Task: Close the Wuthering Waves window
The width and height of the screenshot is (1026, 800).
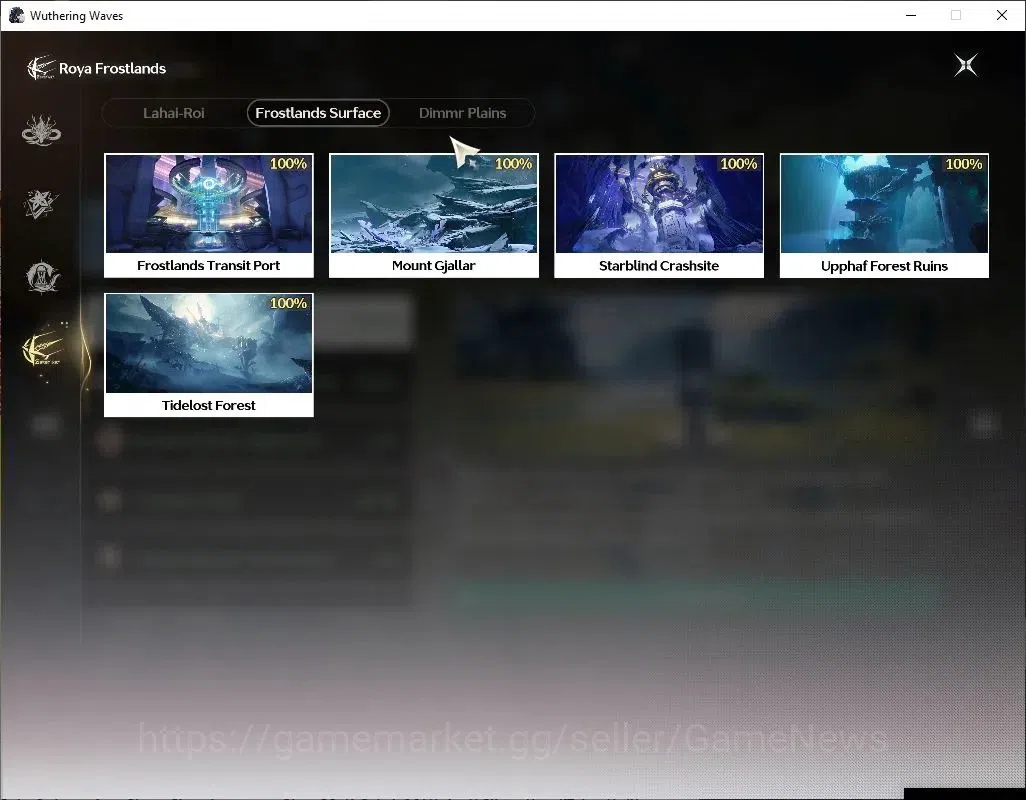Action: pos(1002,15)
